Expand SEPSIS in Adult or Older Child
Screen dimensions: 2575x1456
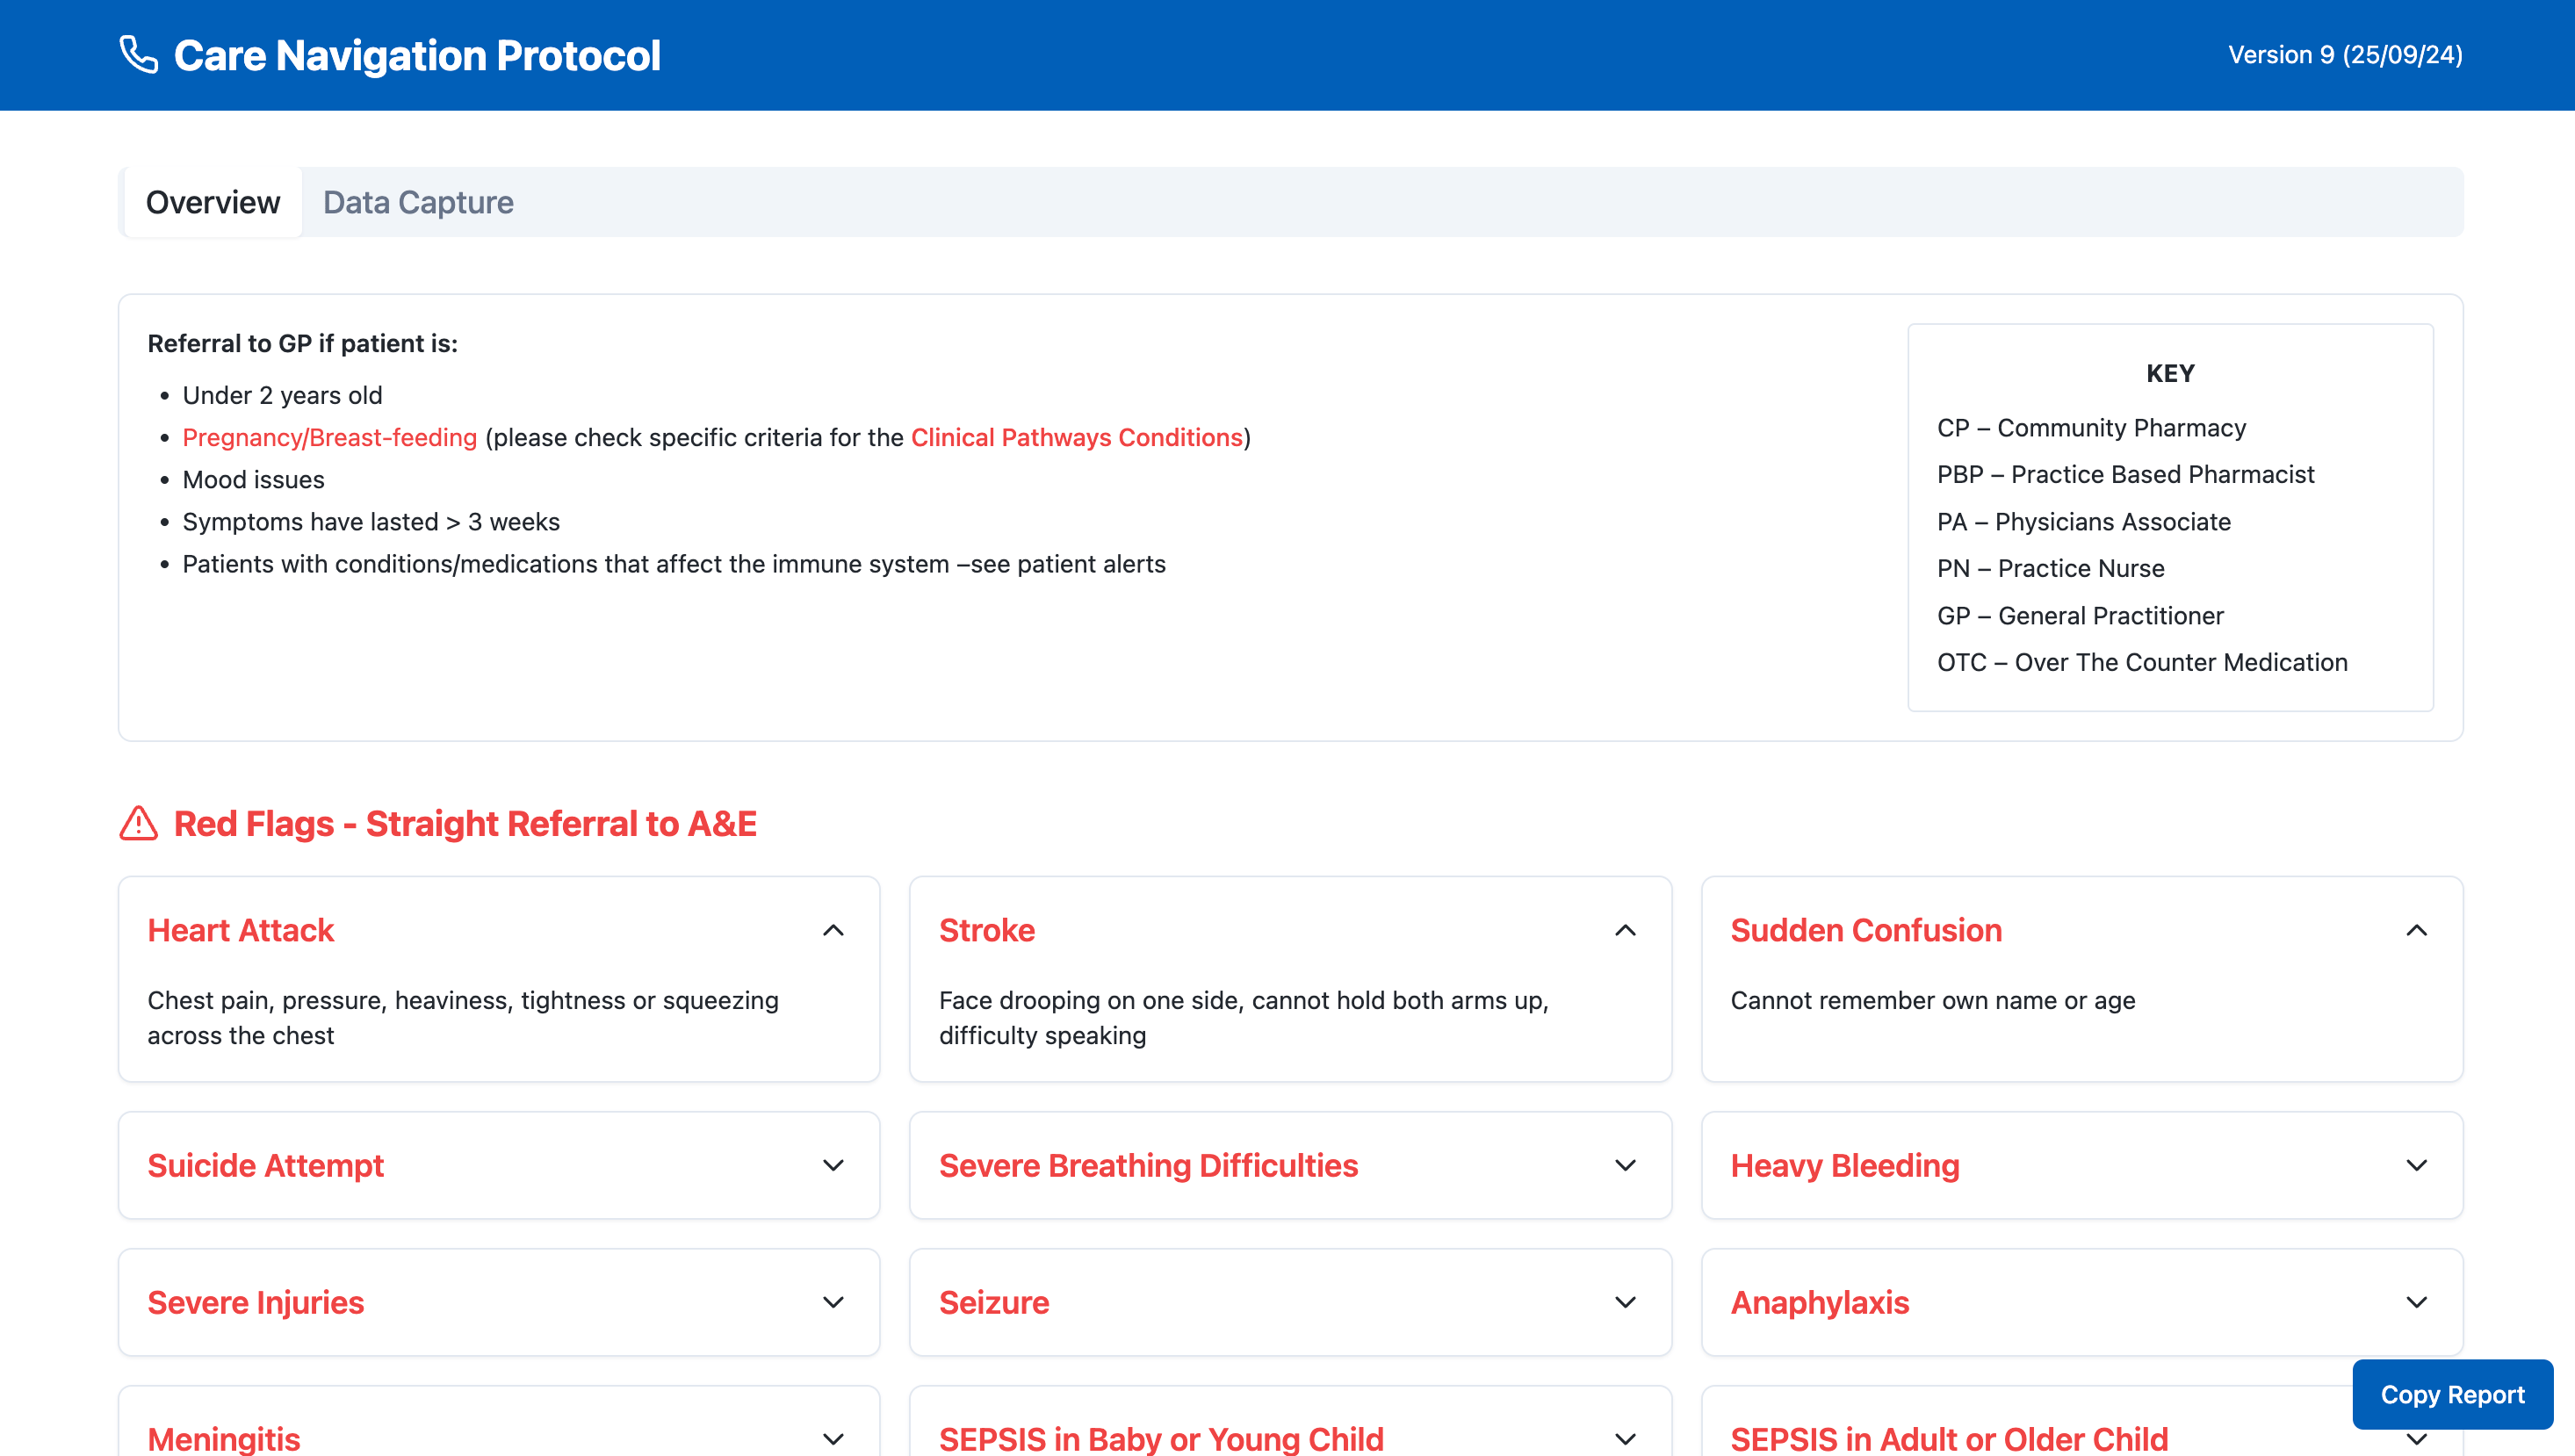1948,1438
